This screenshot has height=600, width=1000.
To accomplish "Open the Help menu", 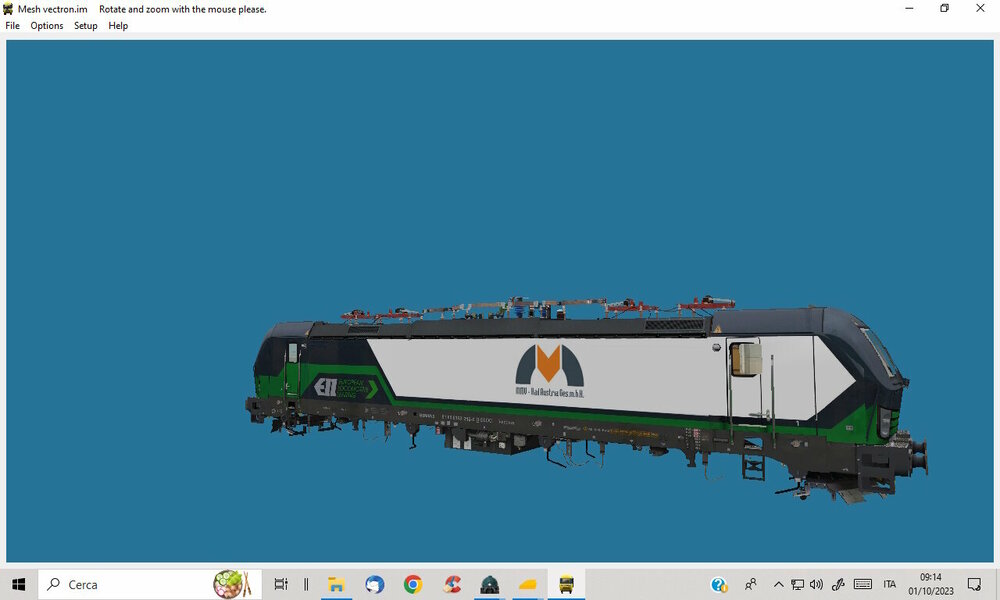I will point(118,26).
